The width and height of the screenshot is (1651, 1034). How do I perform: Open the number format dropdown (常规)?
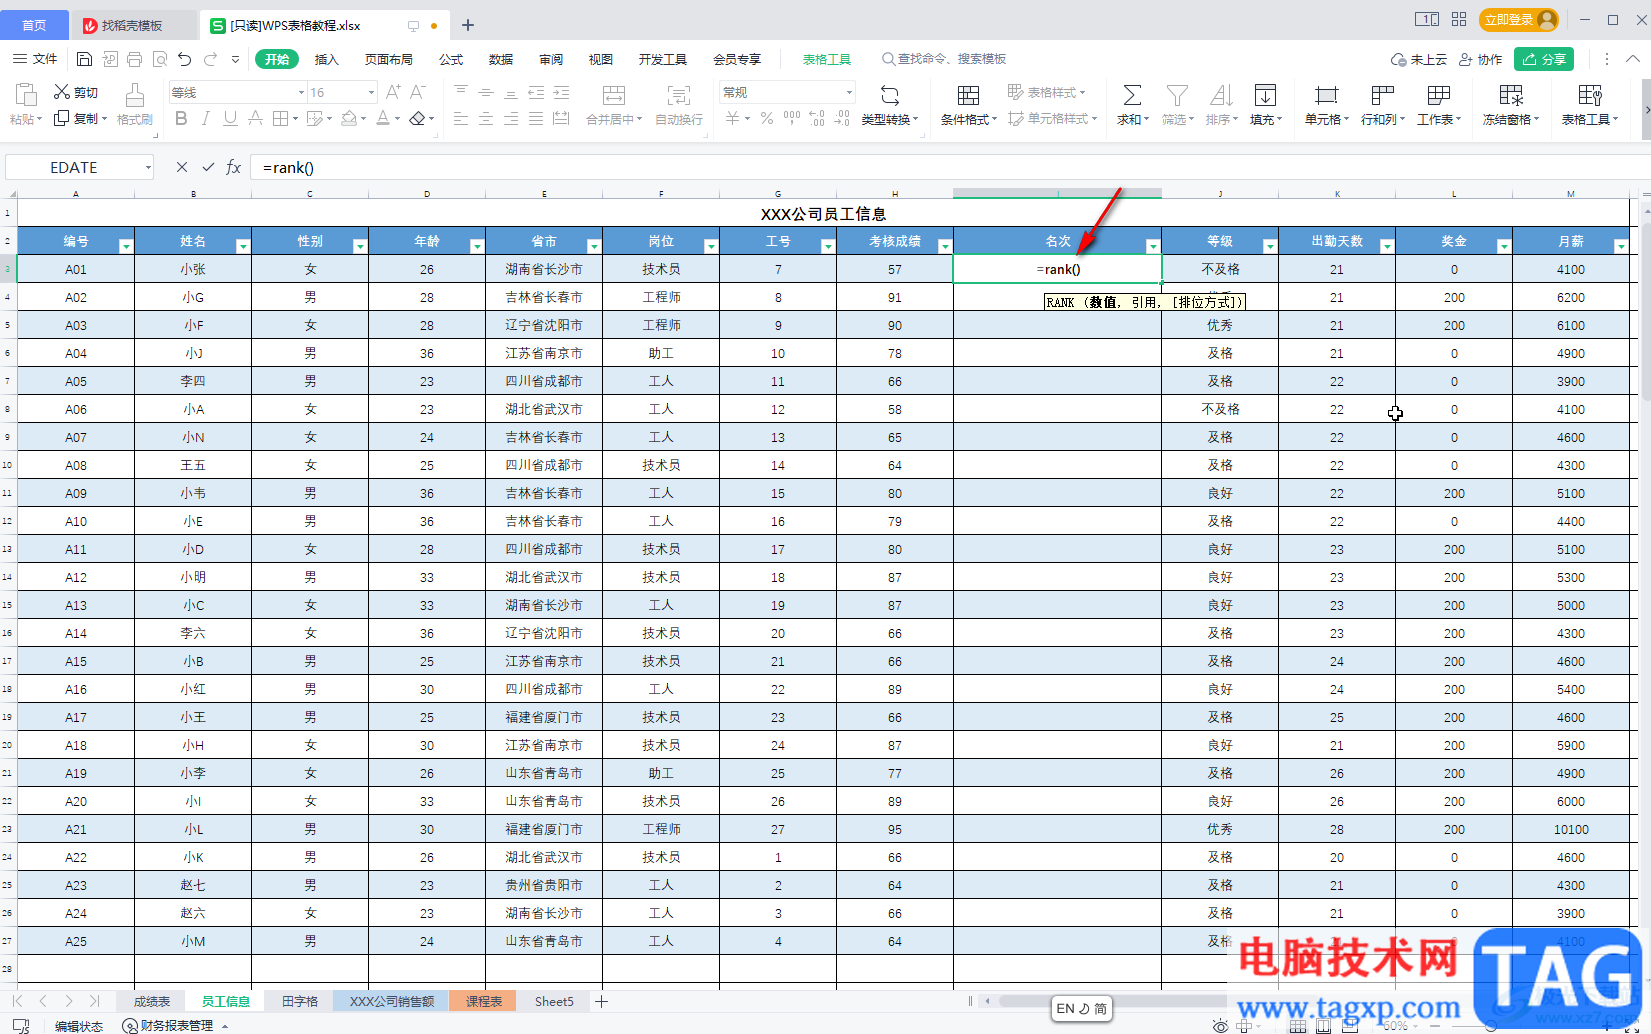849,92
